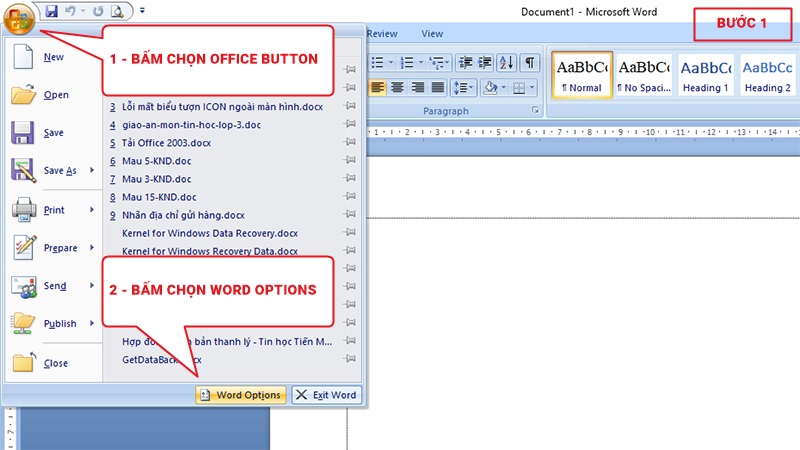Click the Sort icon in Paragraph group
The width and height of the screenshot is (800, 450).
click(506, 63)
